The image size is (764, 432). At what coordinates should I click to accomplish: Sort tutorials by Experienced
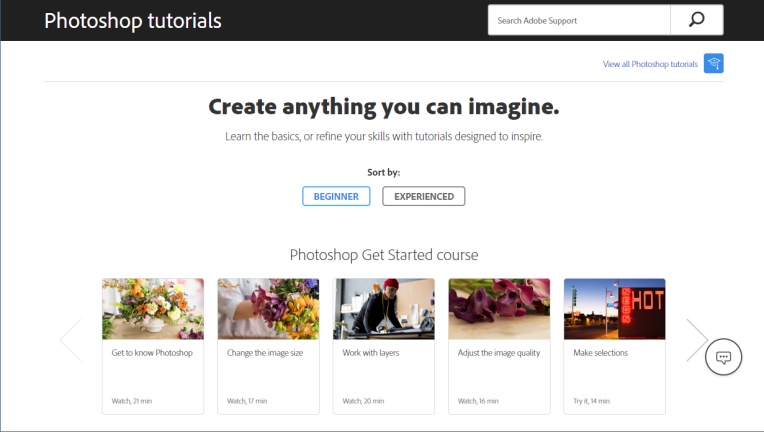pyautogui.click(x=424, y=196)
